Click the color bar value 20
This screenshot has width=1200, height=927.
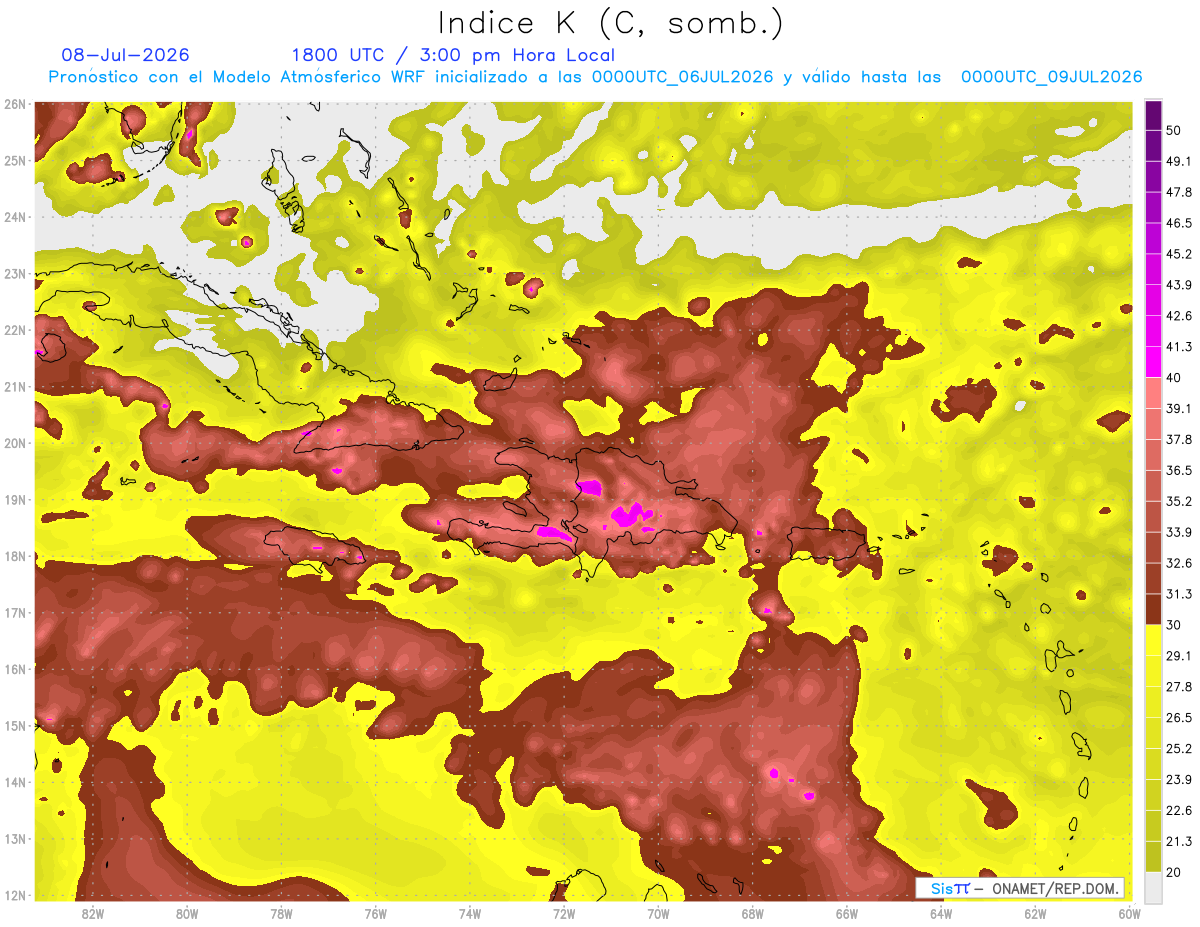pos(1174,872)
